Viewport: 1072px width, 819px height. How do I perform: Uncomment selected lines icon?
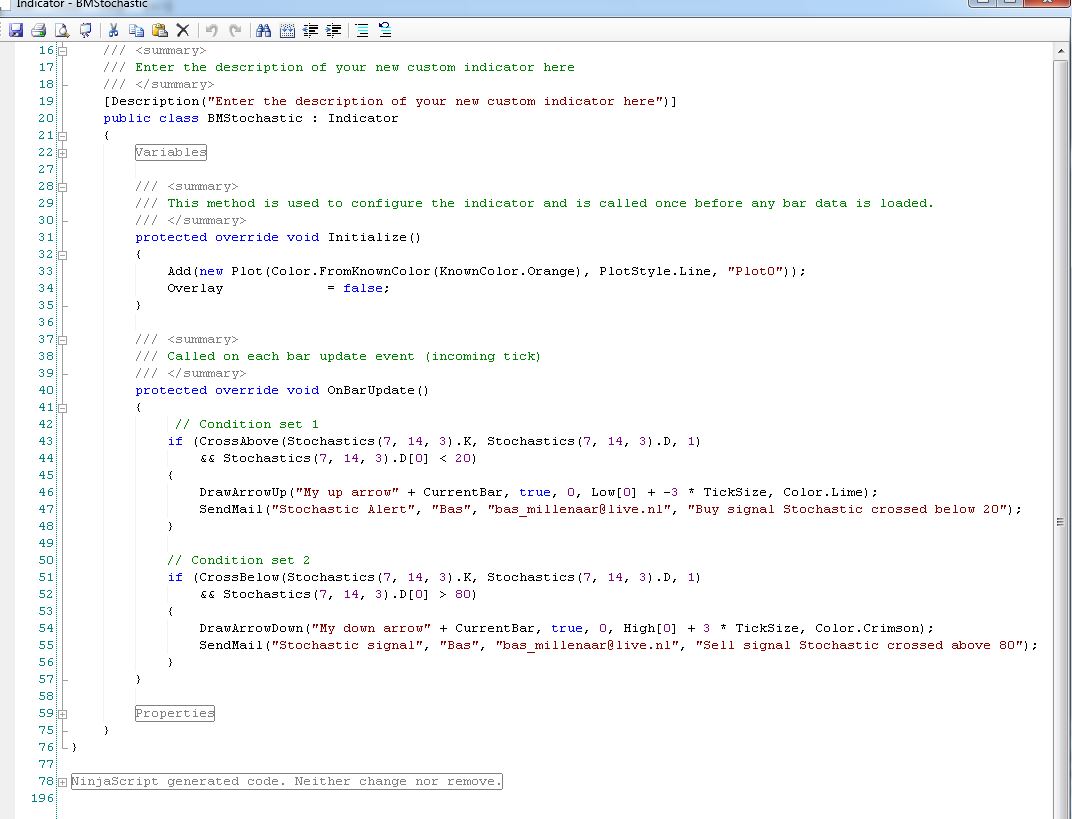385,30
